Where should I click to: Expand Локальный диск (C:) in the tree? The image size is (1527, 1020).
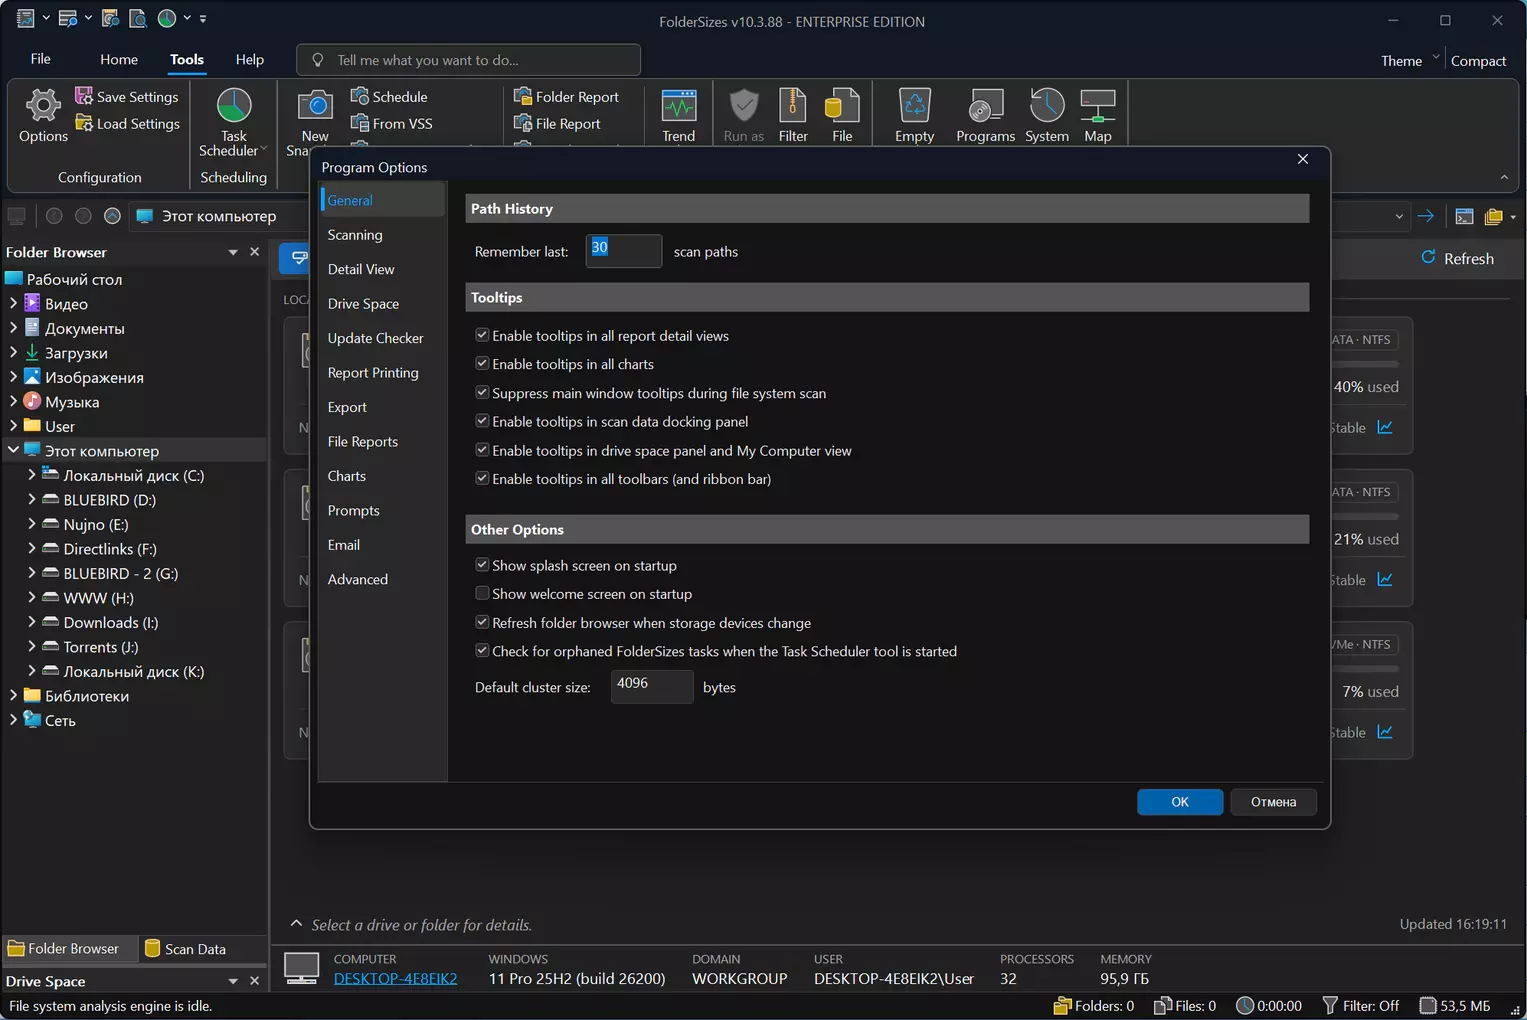pyautogui.click(x=31, y=475)
